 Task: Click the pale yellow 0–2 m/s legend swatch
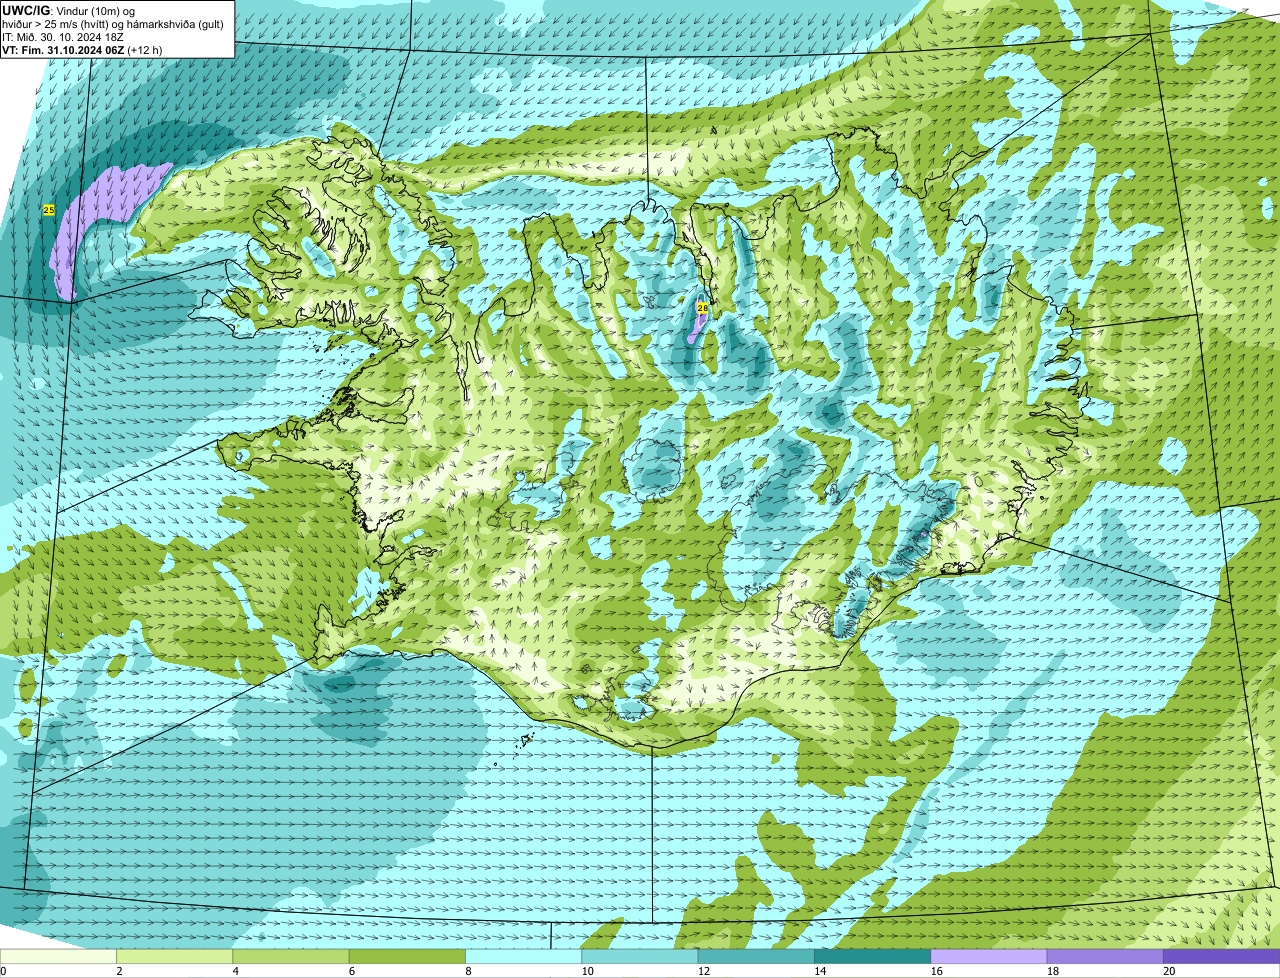(58, 956)
